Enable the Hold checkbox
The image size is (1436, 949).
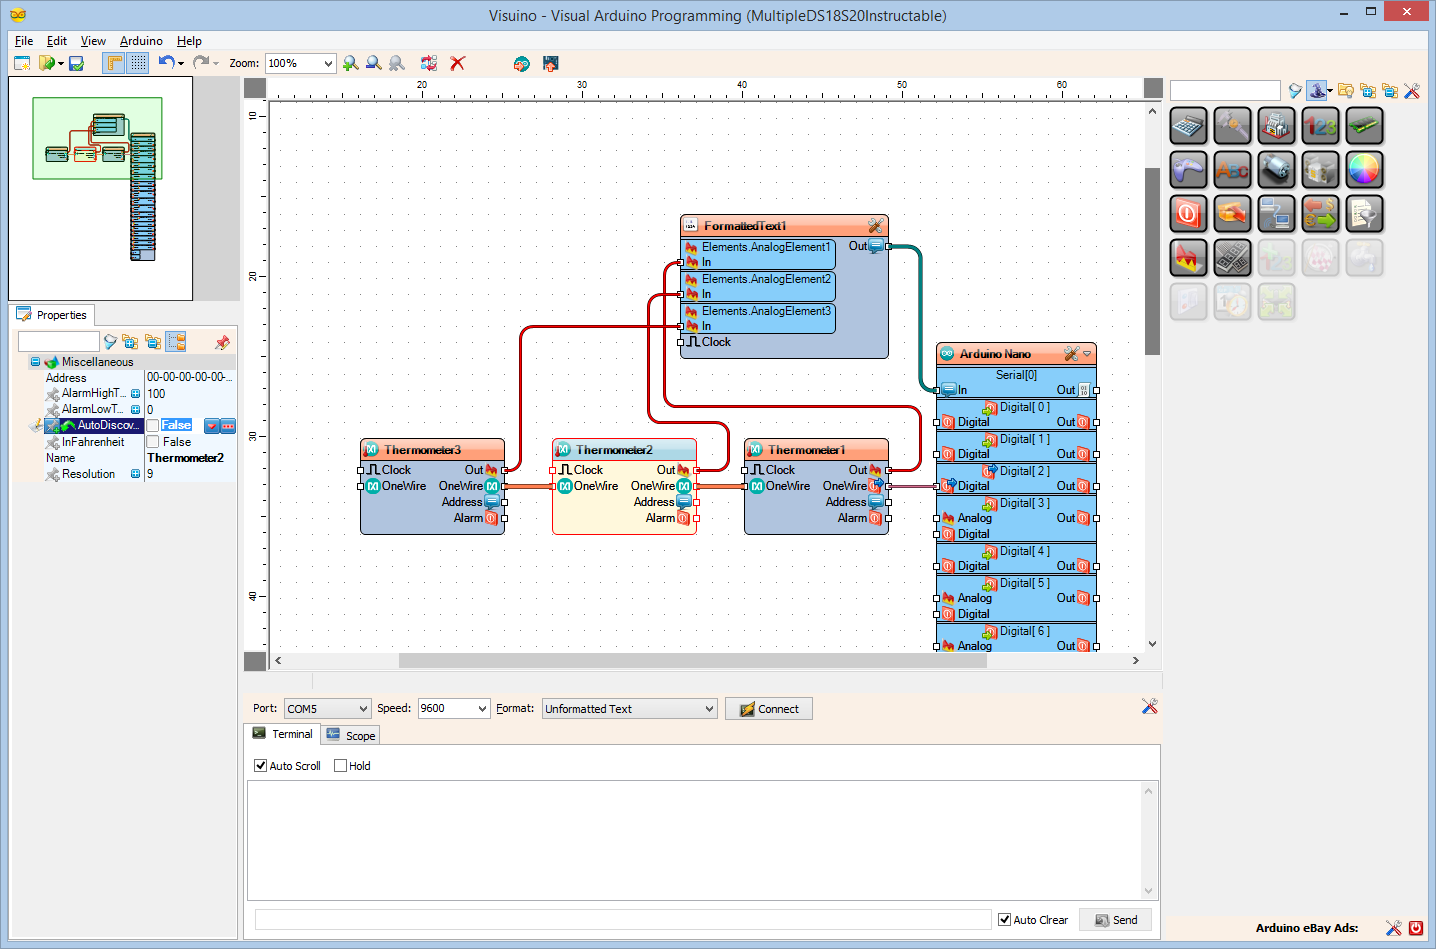click(341, 766)
